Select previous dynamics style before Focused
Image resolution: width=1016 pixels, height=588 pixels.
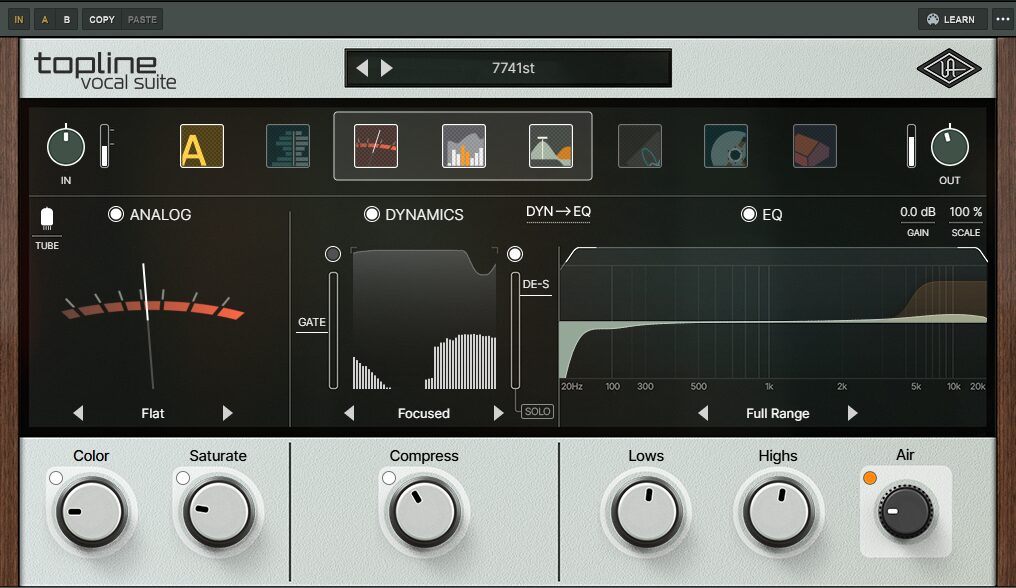[x=349, y=413]
